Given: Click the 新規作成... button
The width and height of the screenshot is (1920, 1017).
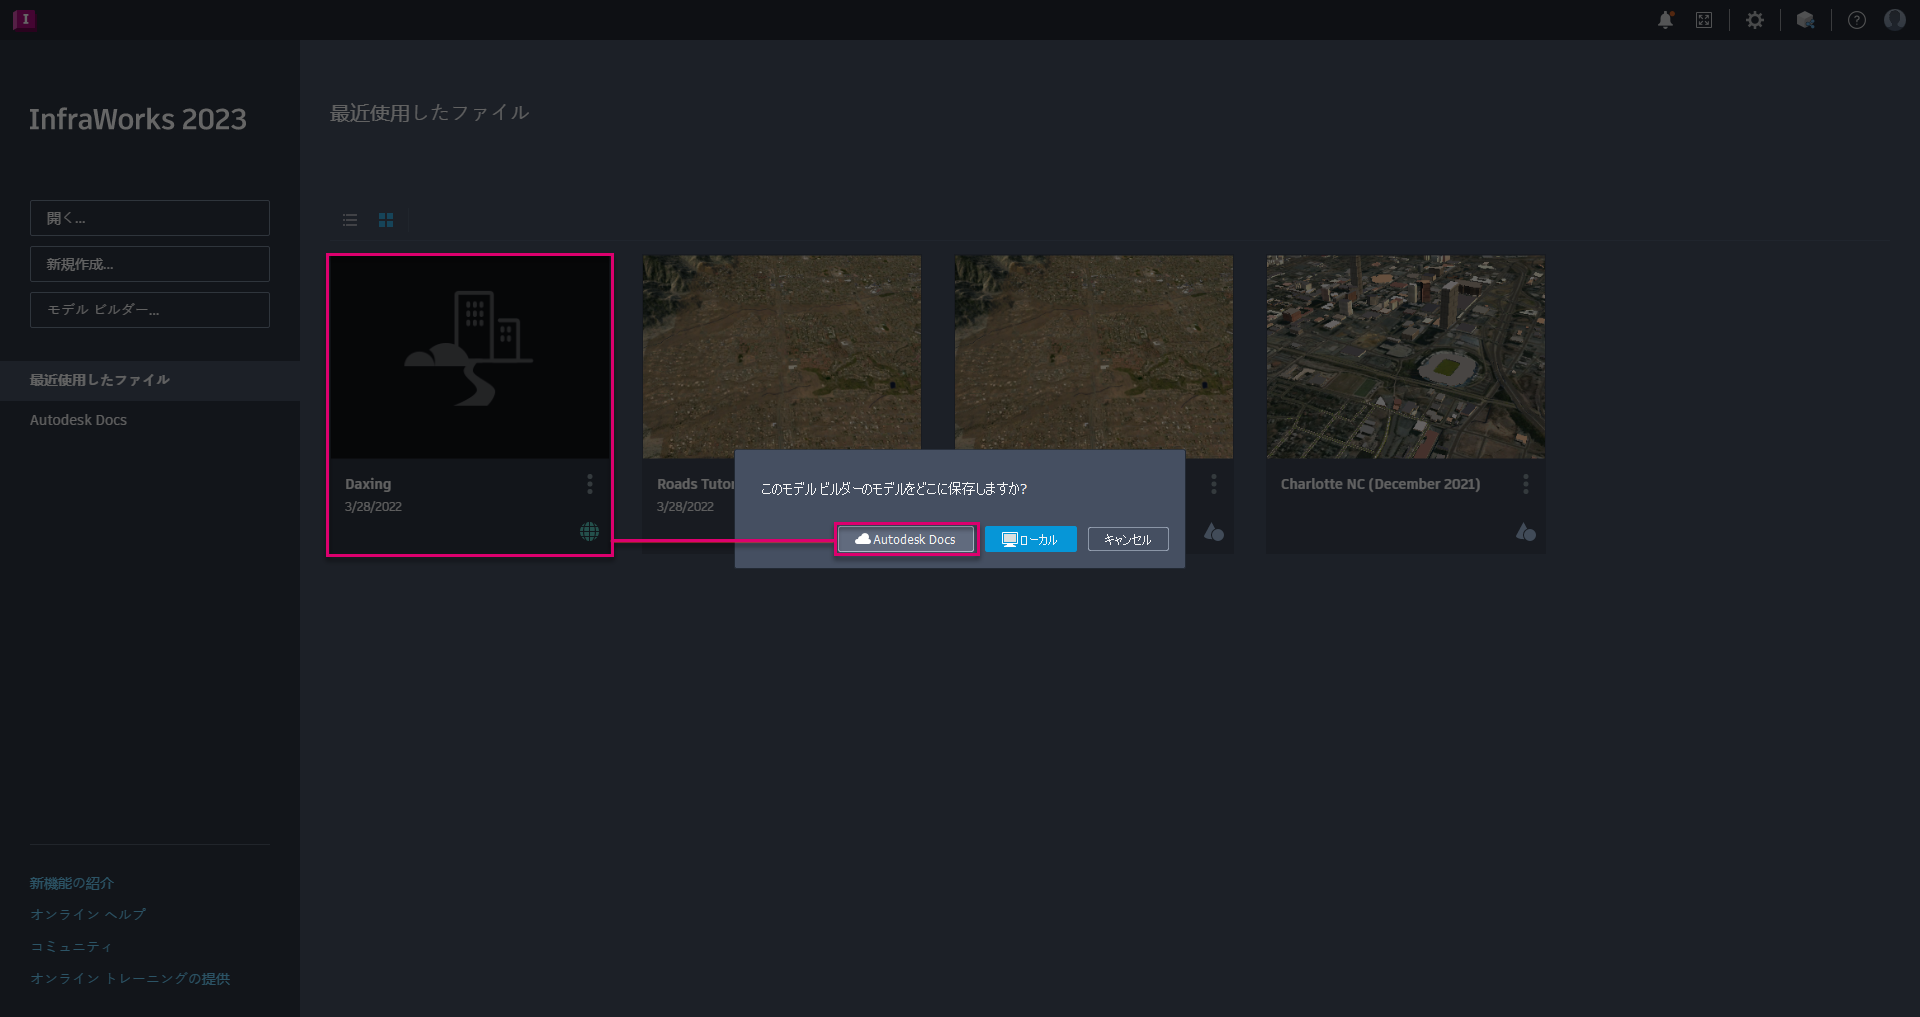Looking at the screenshot, I should point(150,264).
